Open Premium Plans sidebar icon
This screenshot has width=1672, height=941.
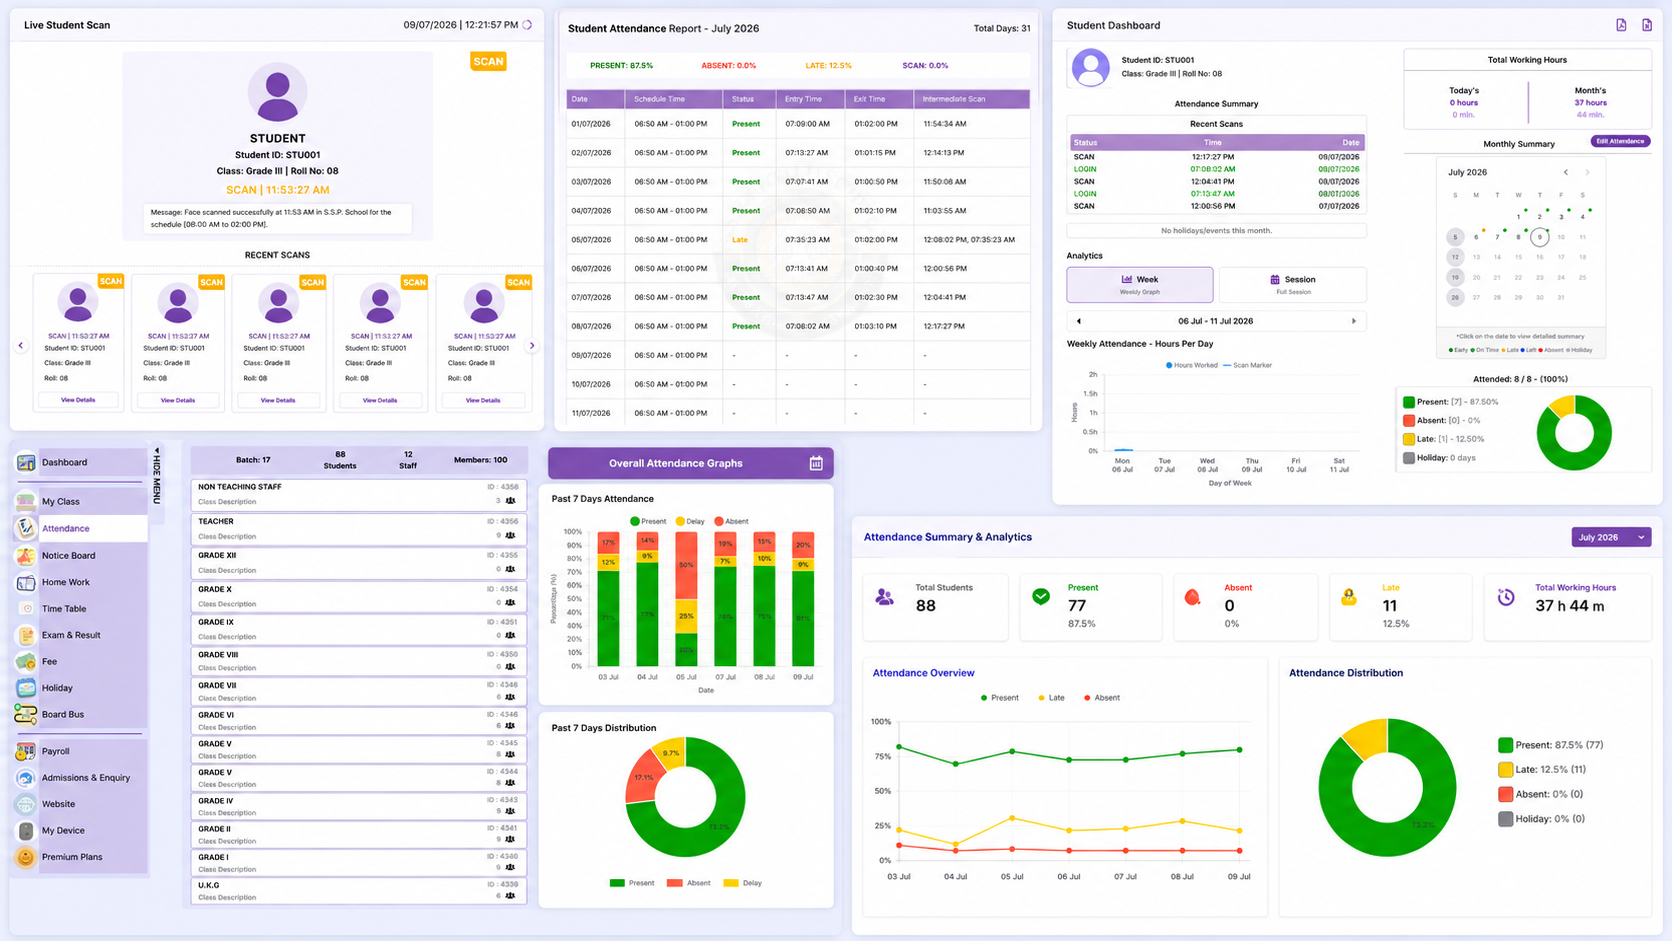(x=26, y=857)
